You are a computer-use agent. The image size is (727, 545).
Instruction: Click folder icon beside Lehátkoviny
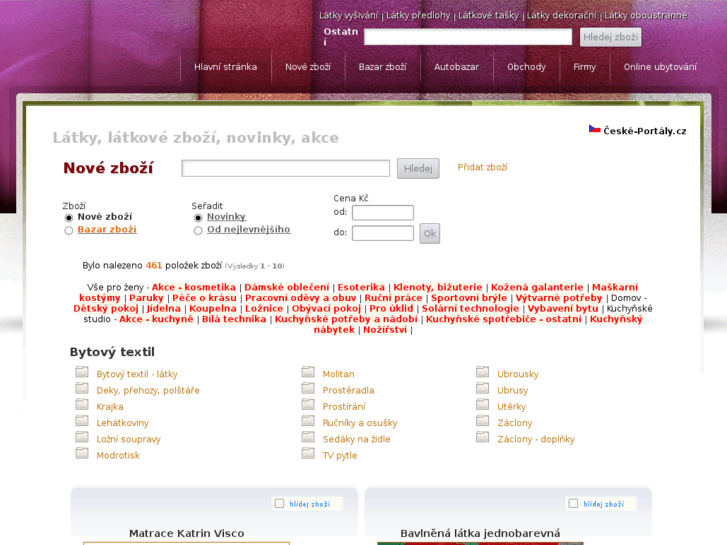point(82,421)
